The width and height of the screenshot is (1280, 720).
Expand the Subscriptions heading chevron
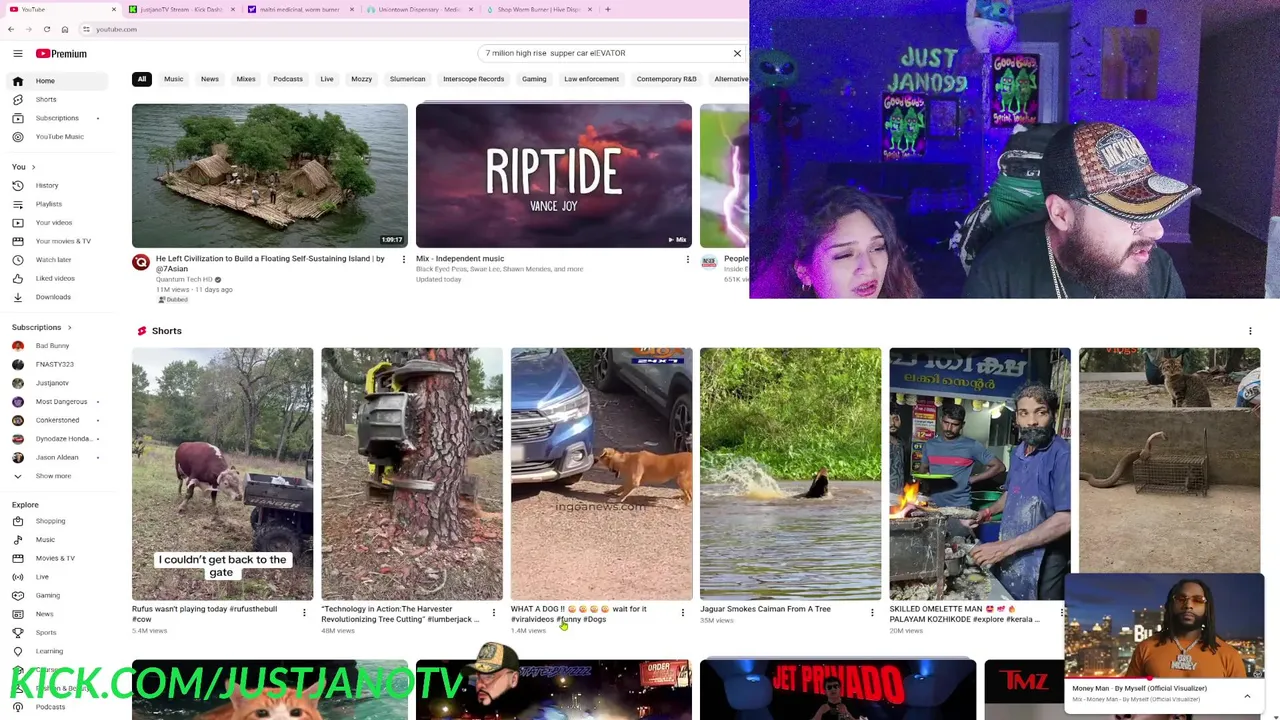point(69,327)
